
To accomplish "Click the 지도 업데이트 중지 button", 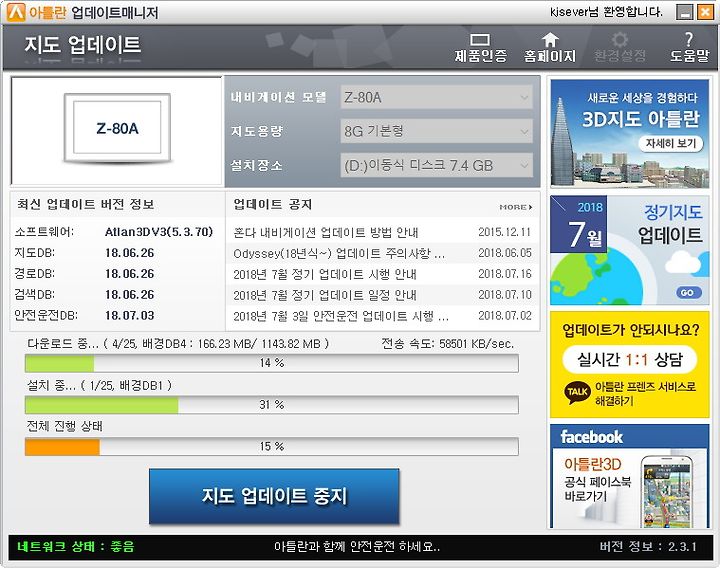I will tap(274, 496).
